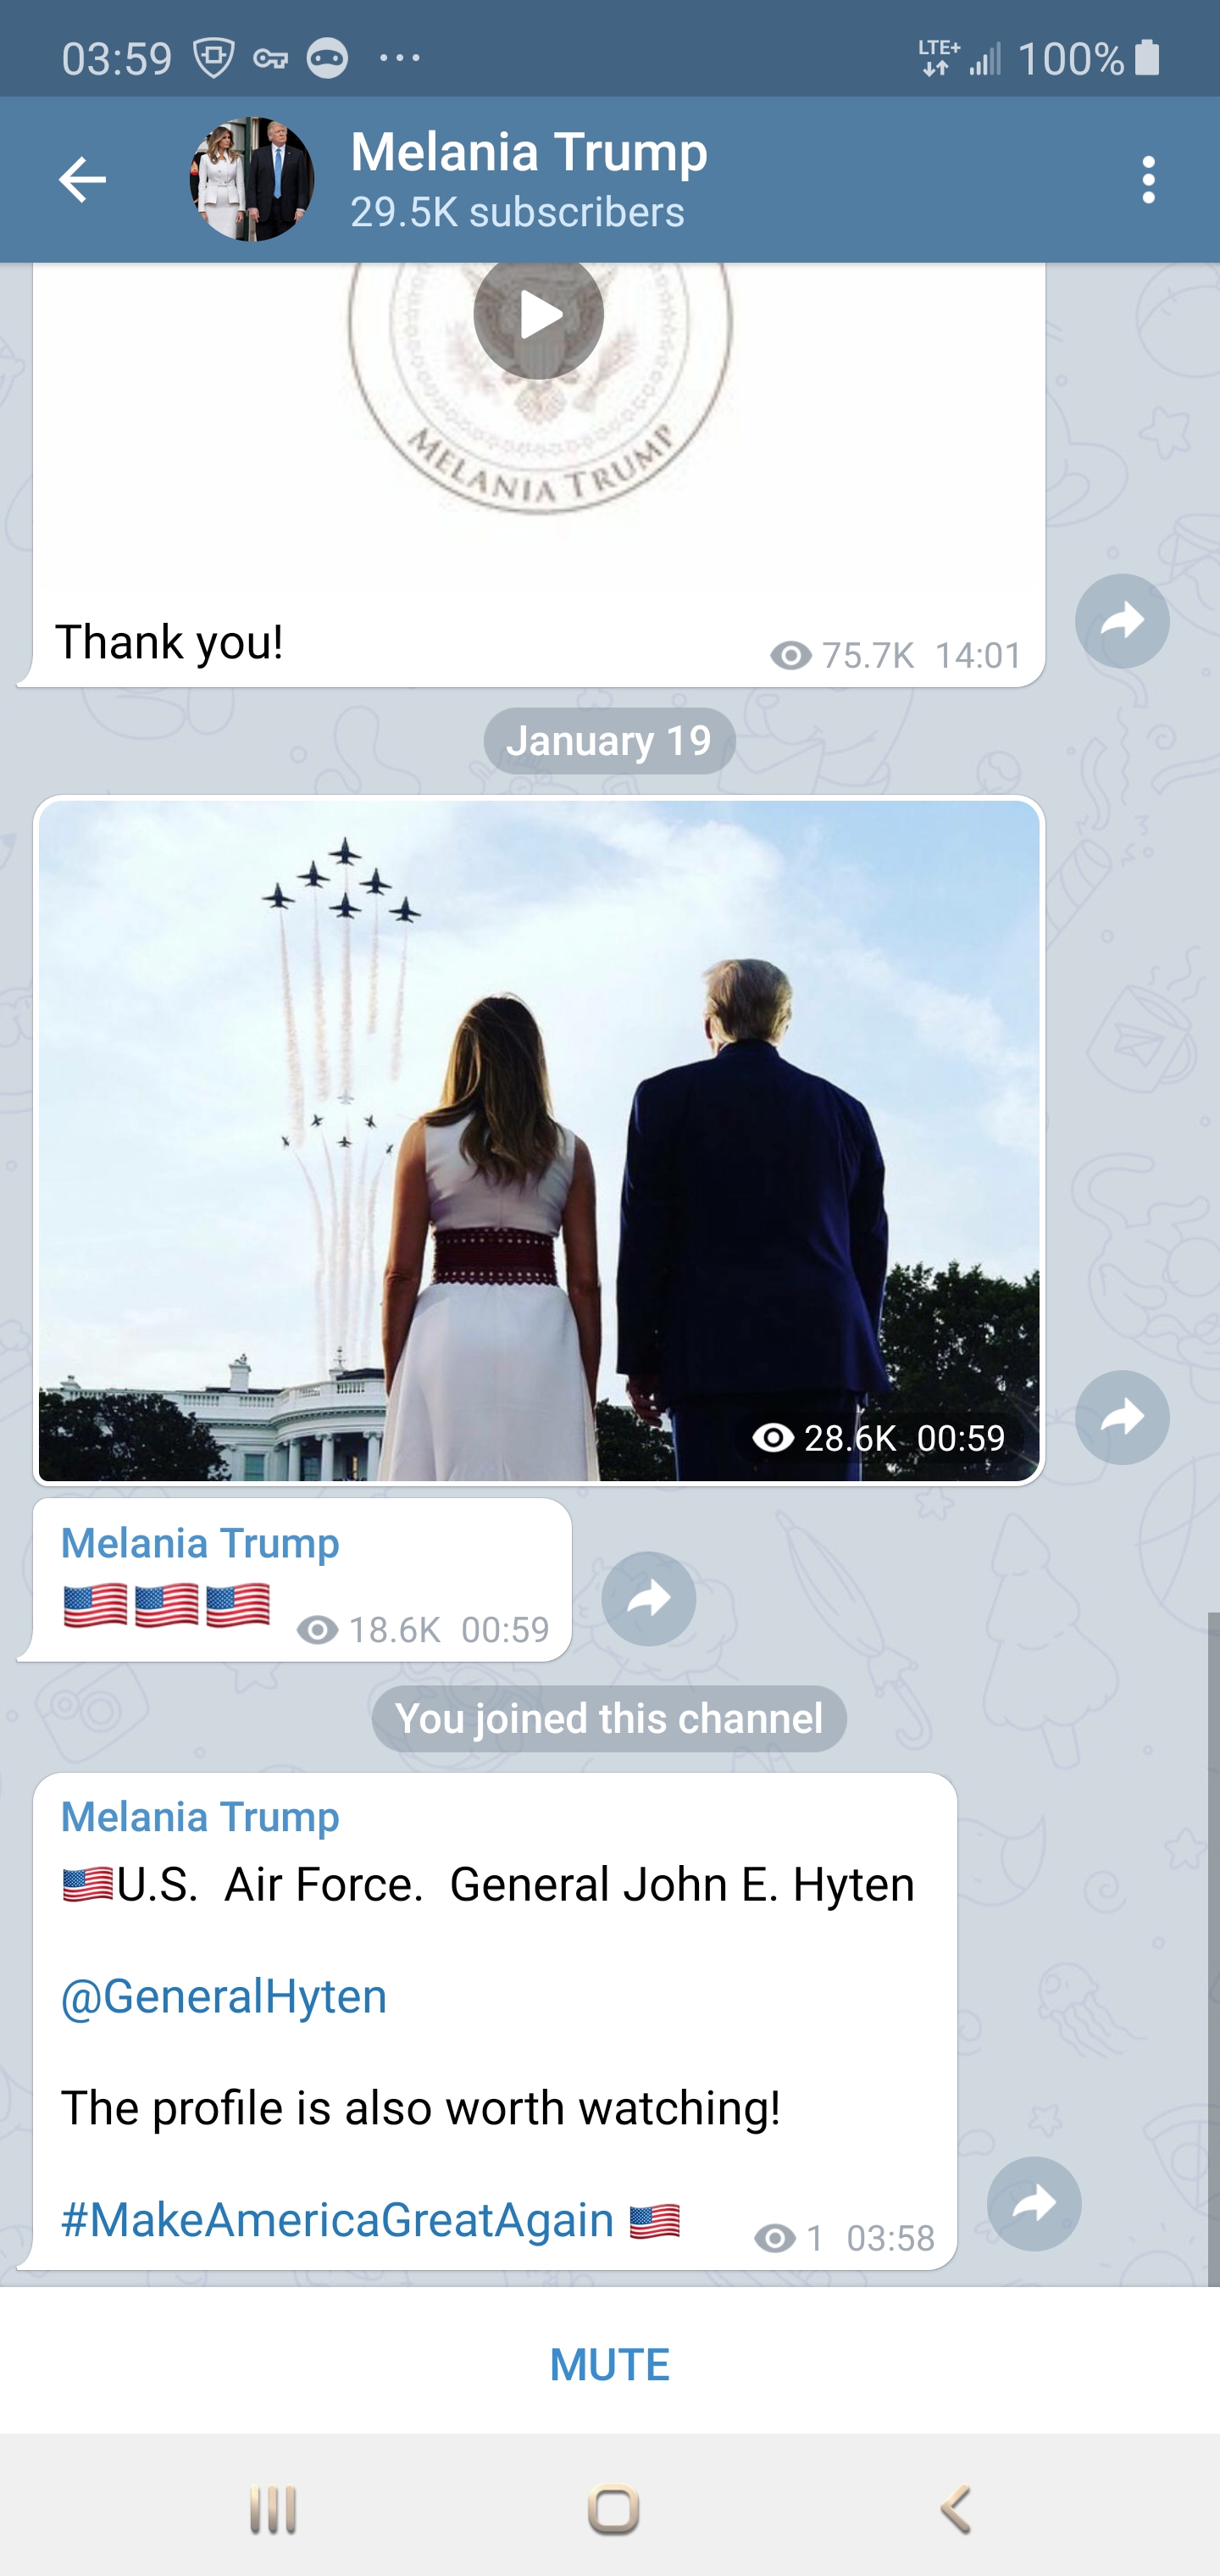Open channel info via Melania Trump title
Viewport: 1220px width, 2576px height.
pyautogui.click(x=528, y=152)
